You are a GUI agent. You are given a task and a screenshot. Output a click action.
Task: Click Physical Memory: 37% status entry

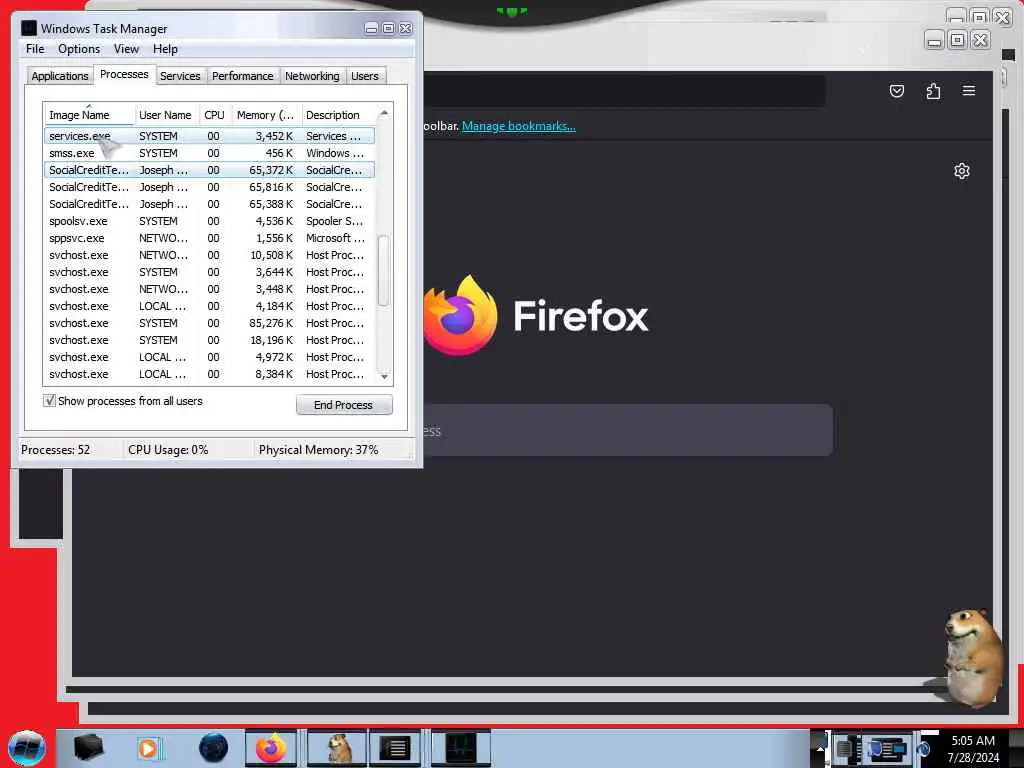point(319,450)
